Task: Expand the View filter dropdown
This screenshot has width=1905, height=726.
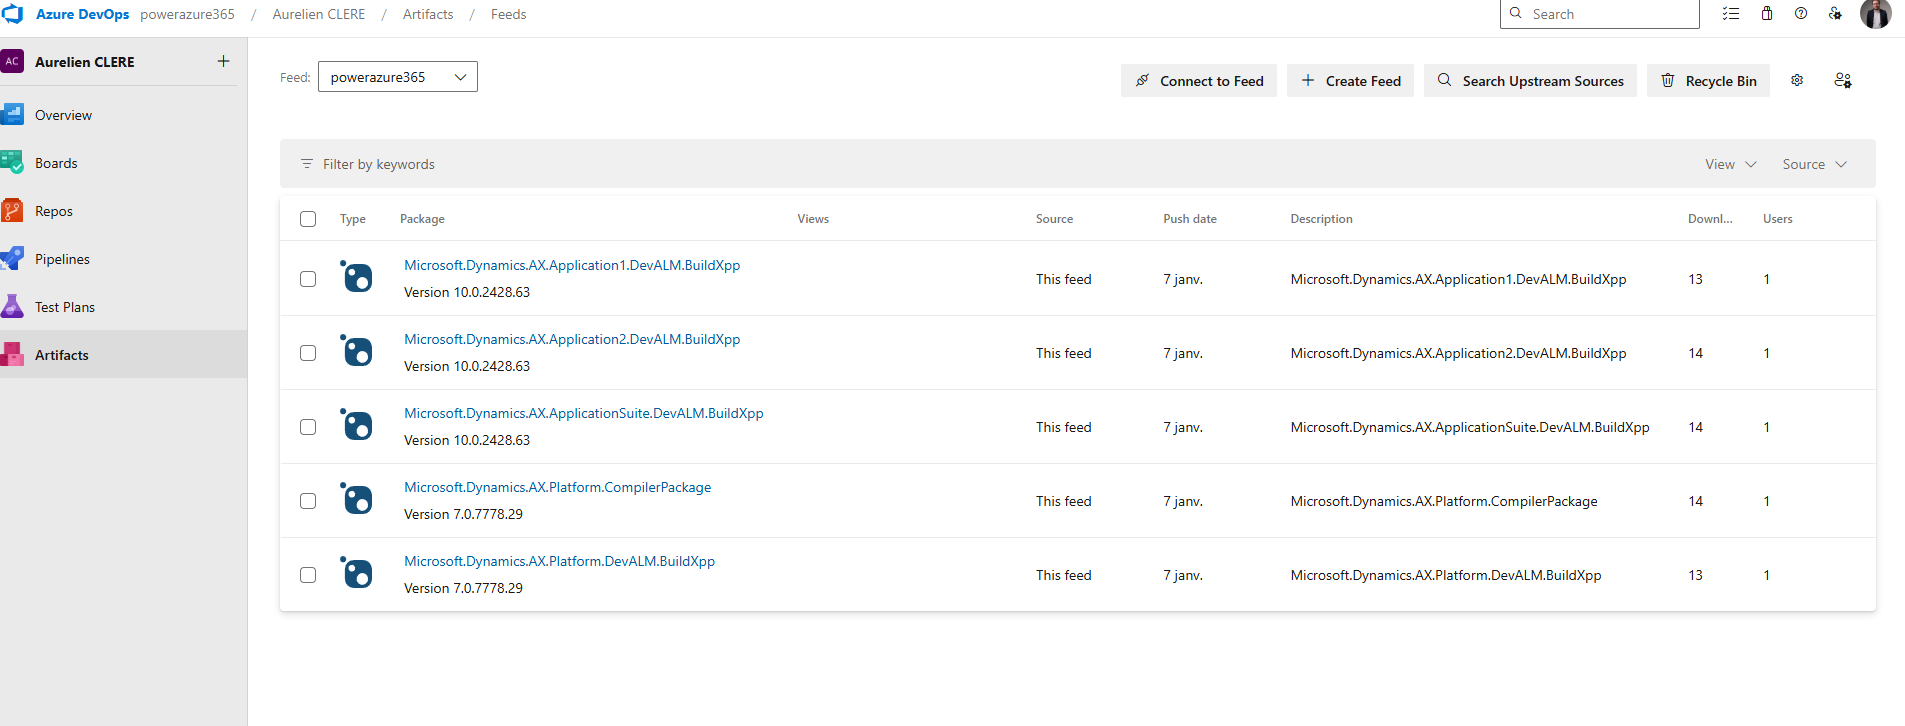Action: [1730, 164]
